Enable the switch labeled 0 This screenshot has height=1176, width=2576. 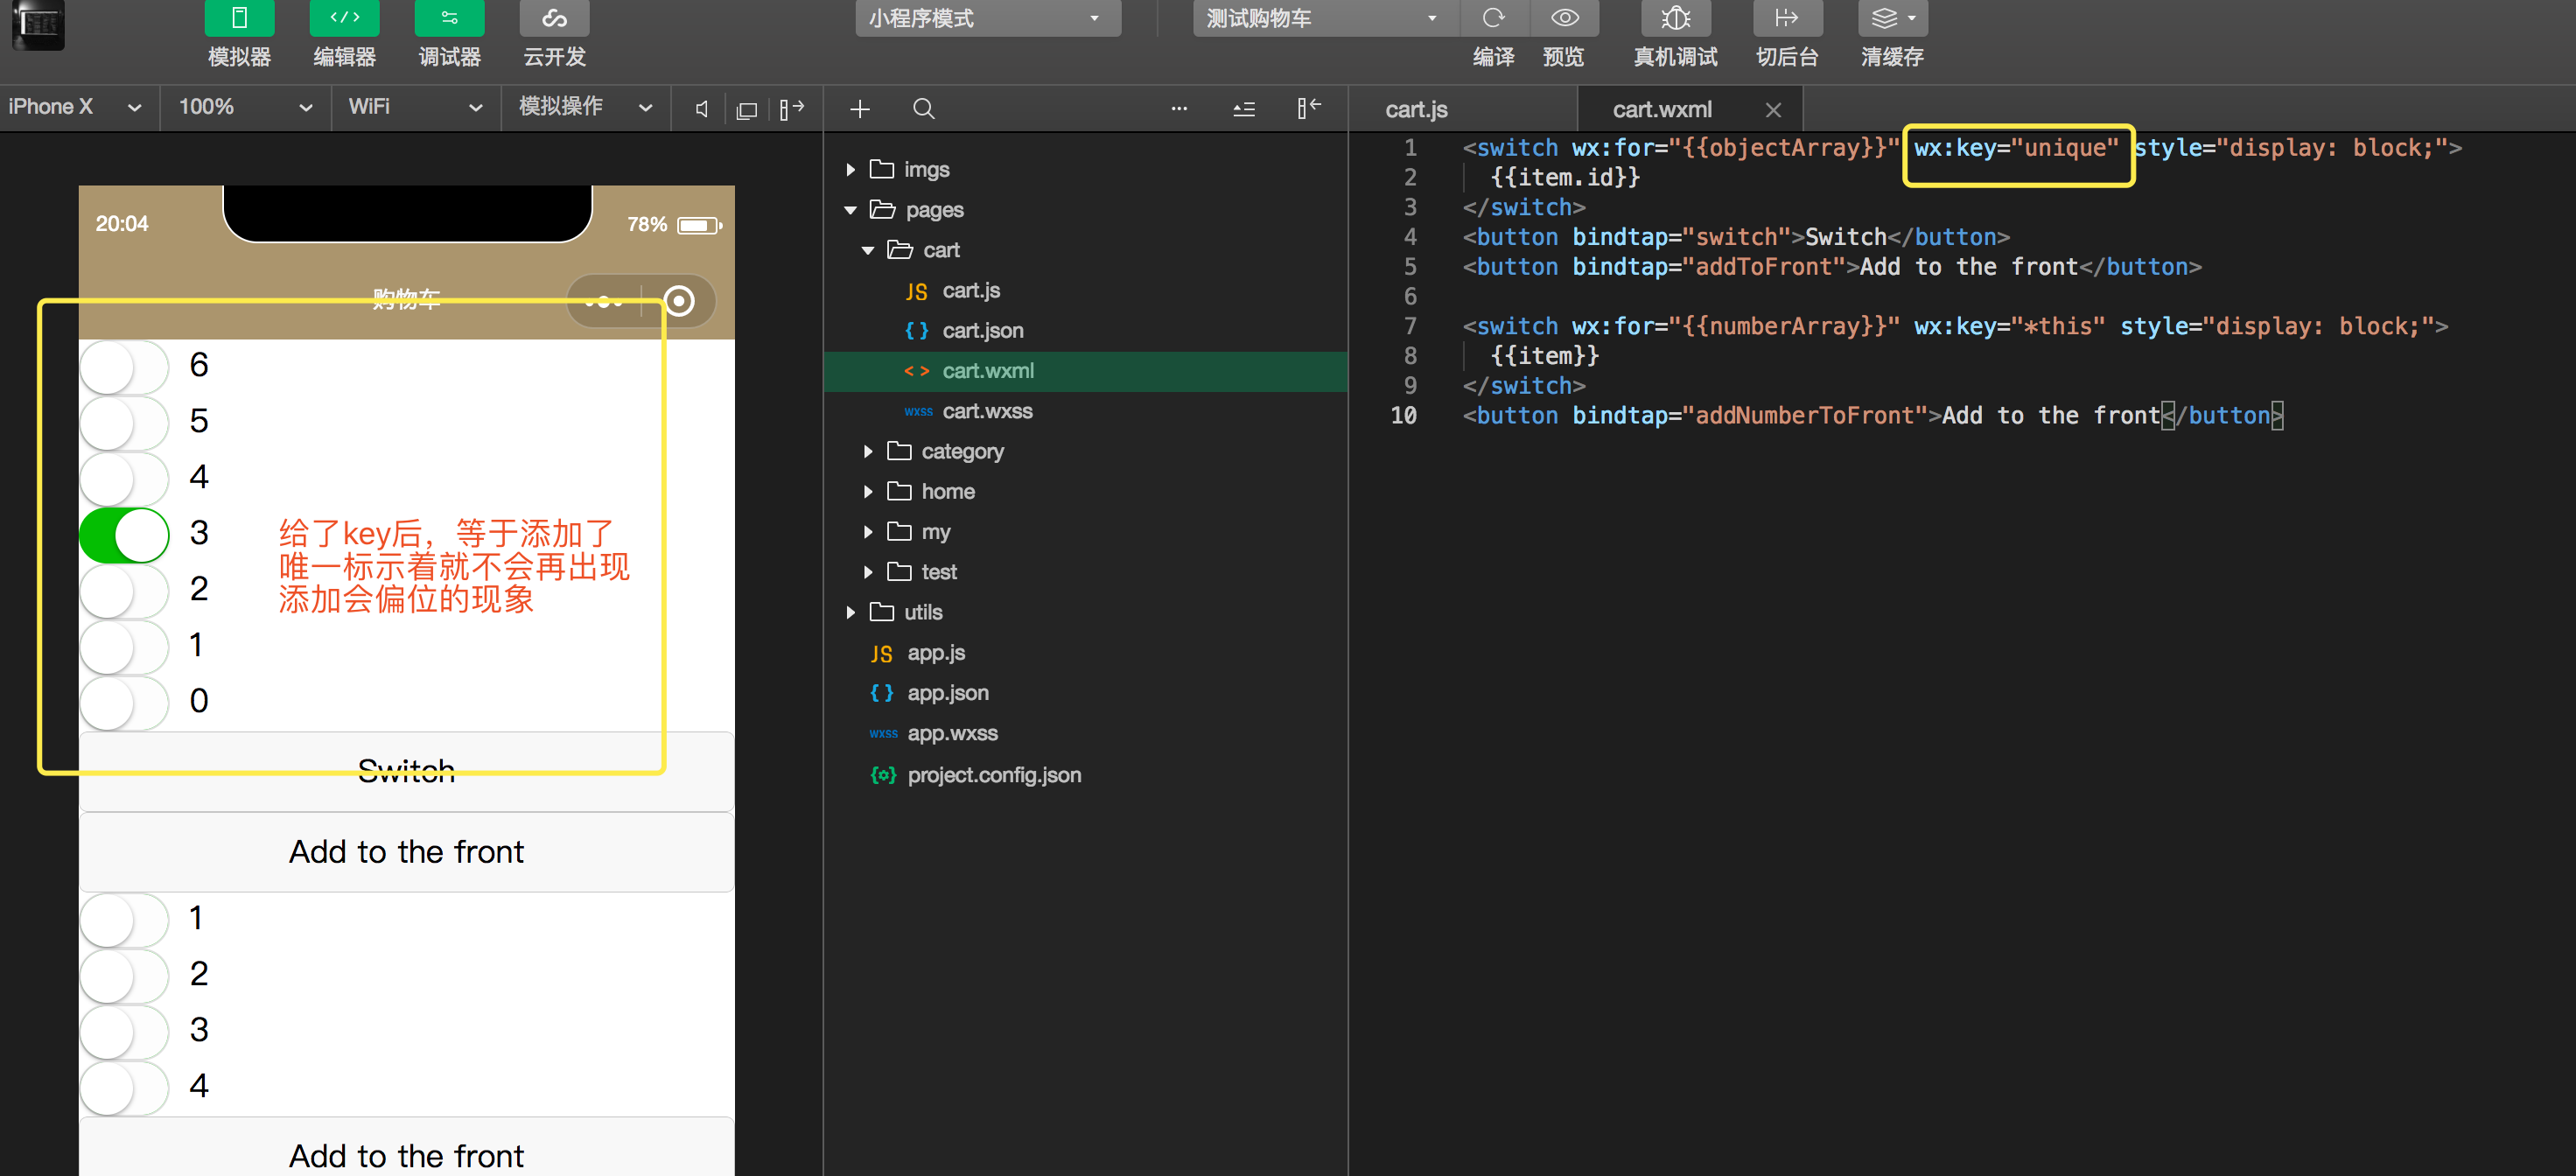pos(125,702)
